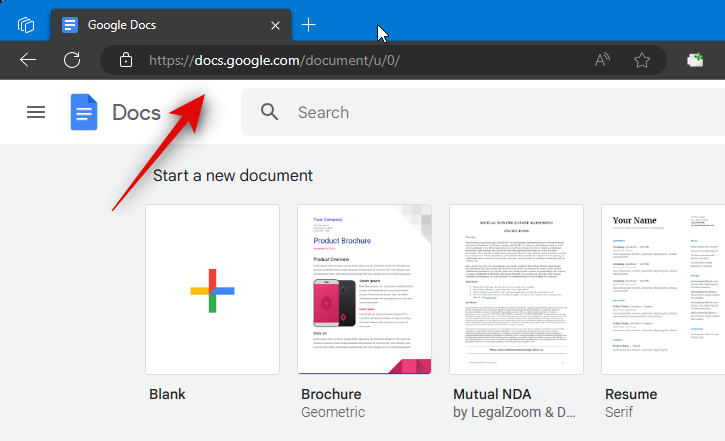725x441 pixels.
Task: Add this page to favorites
Action: (x=642, y=60)
